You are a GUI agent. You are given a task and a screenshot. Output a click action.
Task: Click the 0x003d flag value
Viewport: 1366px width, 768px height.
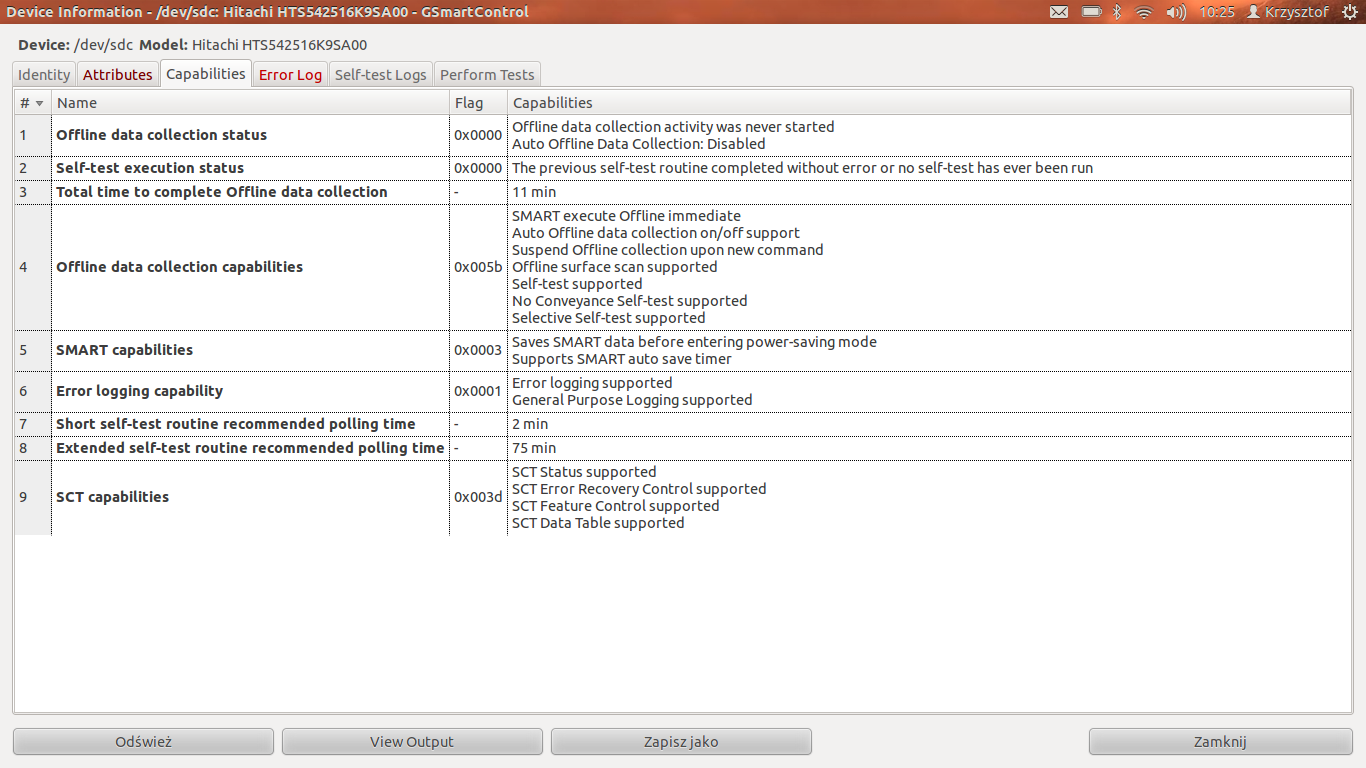(x=478, y=497)
